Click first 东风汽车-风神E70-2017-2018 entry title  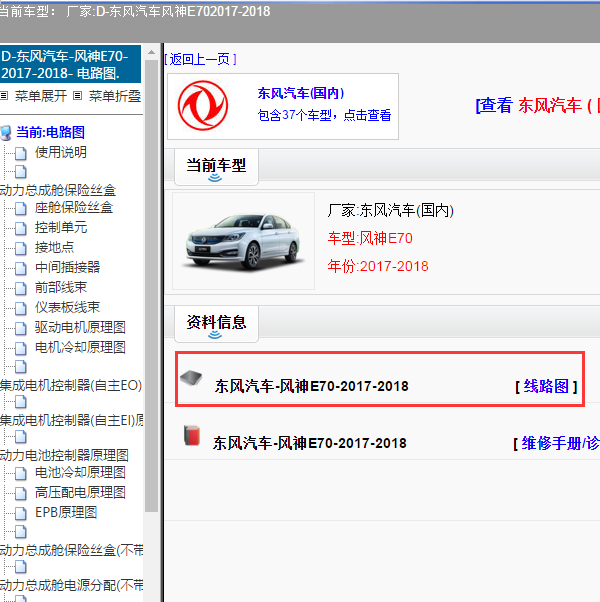[x=311, y=386]
